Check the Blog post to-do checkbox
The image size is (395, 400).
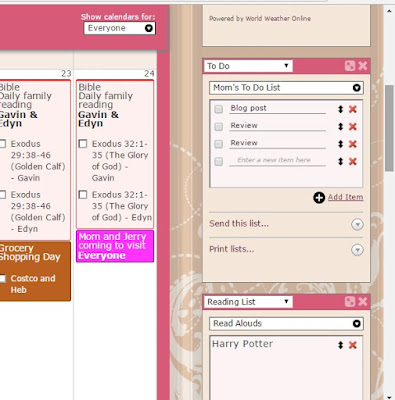[219, 109]
